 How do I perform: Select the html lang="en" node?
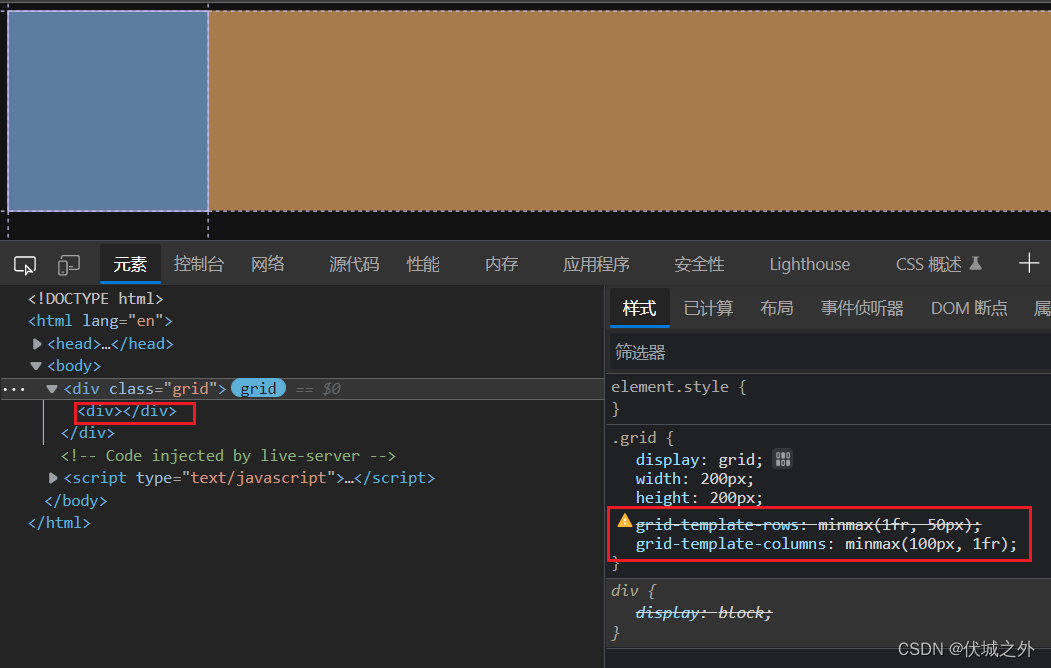click(100, 321)
